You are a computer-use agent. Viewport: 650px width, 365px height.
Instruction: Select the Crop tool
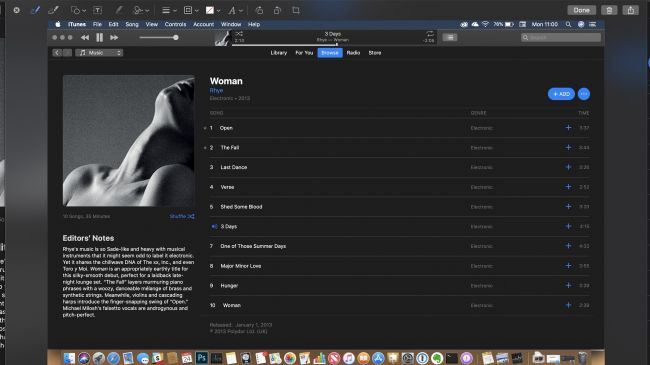296,10
